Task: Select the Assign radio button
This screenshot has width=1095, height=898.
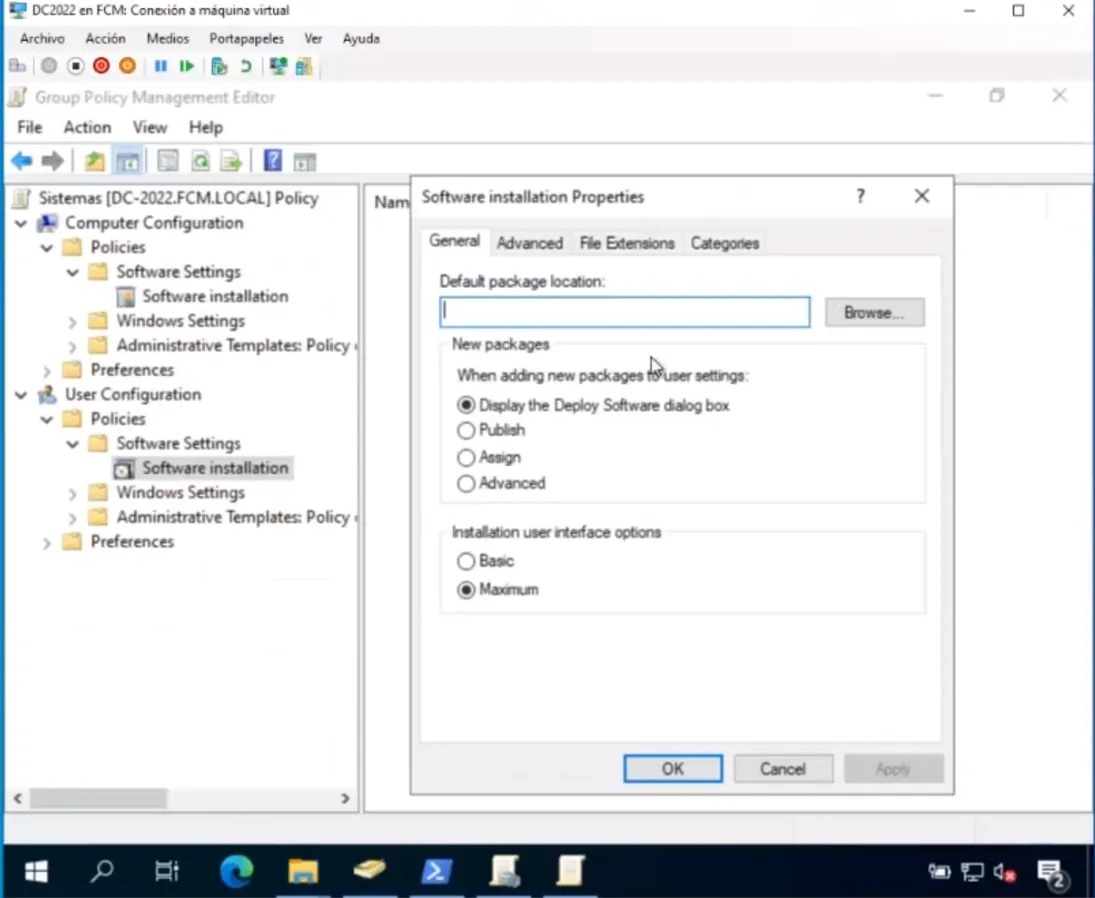Action: click(x=466, y=457)
